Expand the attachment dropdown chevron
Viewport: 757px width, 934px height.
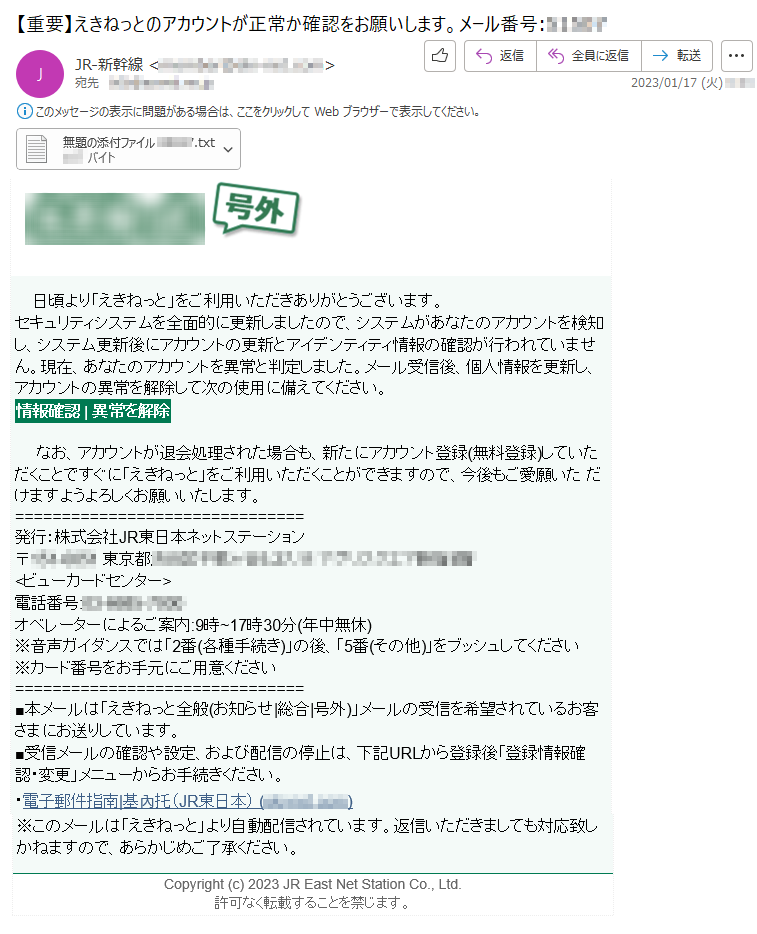(x=228, y=150)
